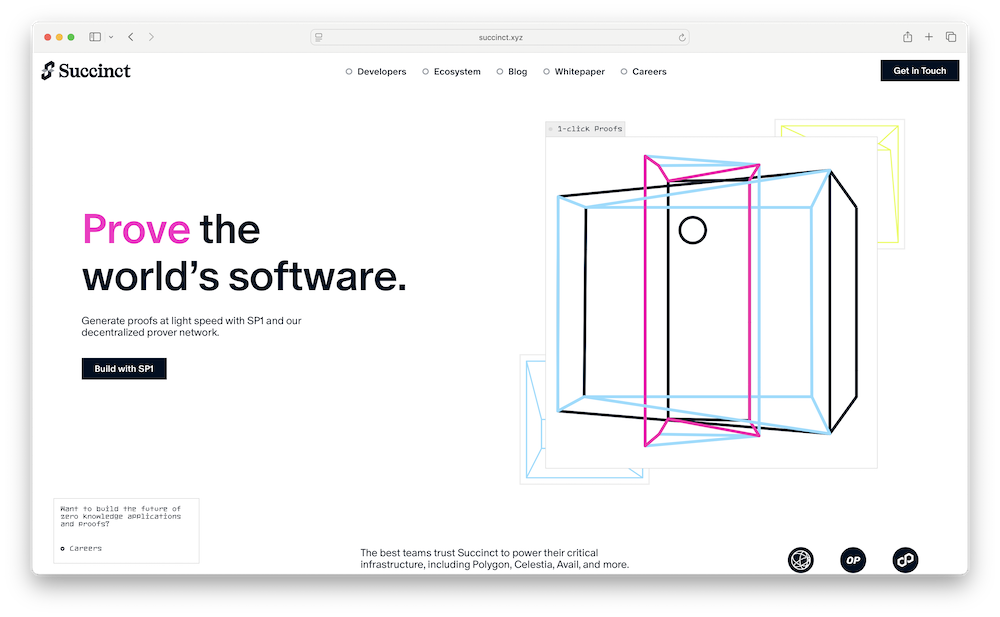The image size is (1000, 617).
Task: Click the Succinct logo in the header
Action: coord(85,71)
